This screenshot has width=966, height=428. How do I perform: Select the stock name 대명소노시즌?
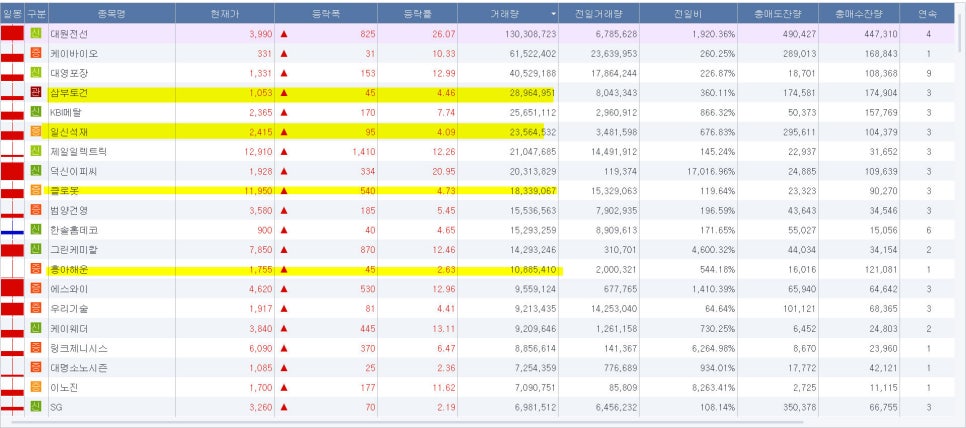79,368
